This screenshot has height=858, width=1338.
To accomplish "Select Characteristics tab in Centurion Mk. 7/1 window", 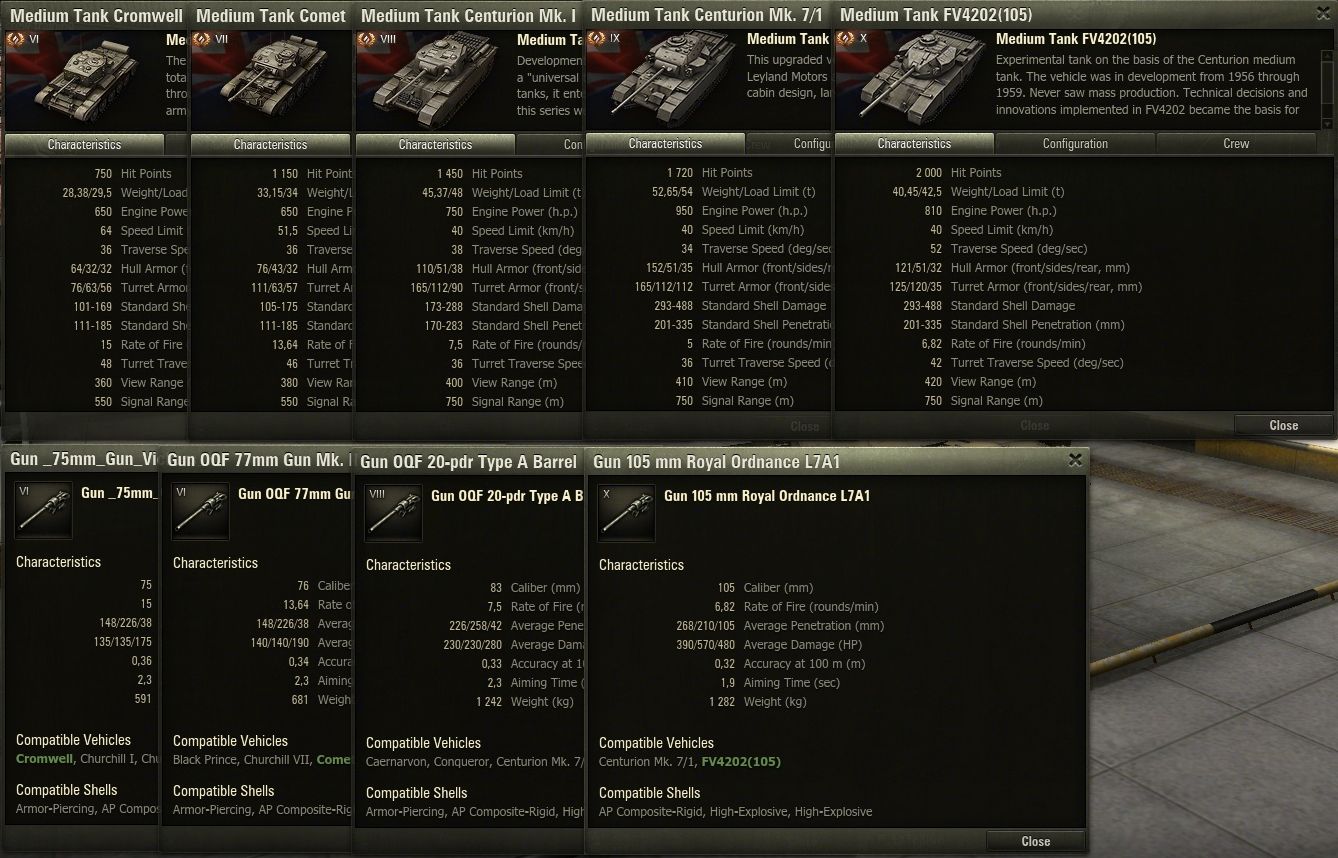I will coord(665,144).
